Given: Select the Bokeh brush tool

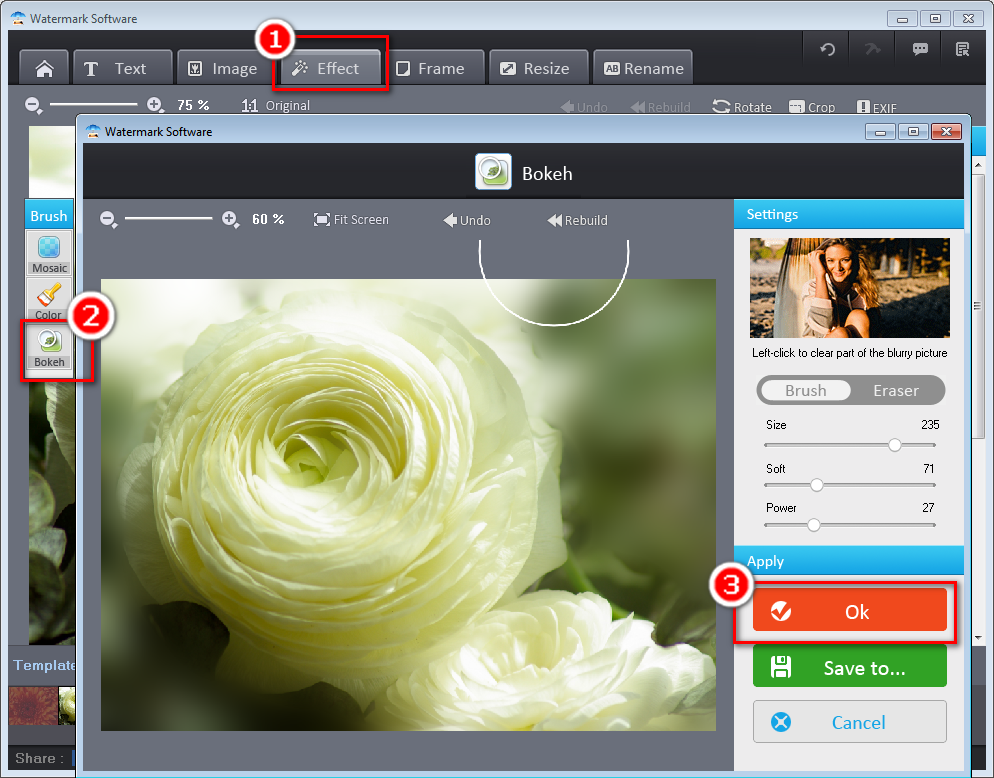Looking at the screenshot, I should (49, 347).
